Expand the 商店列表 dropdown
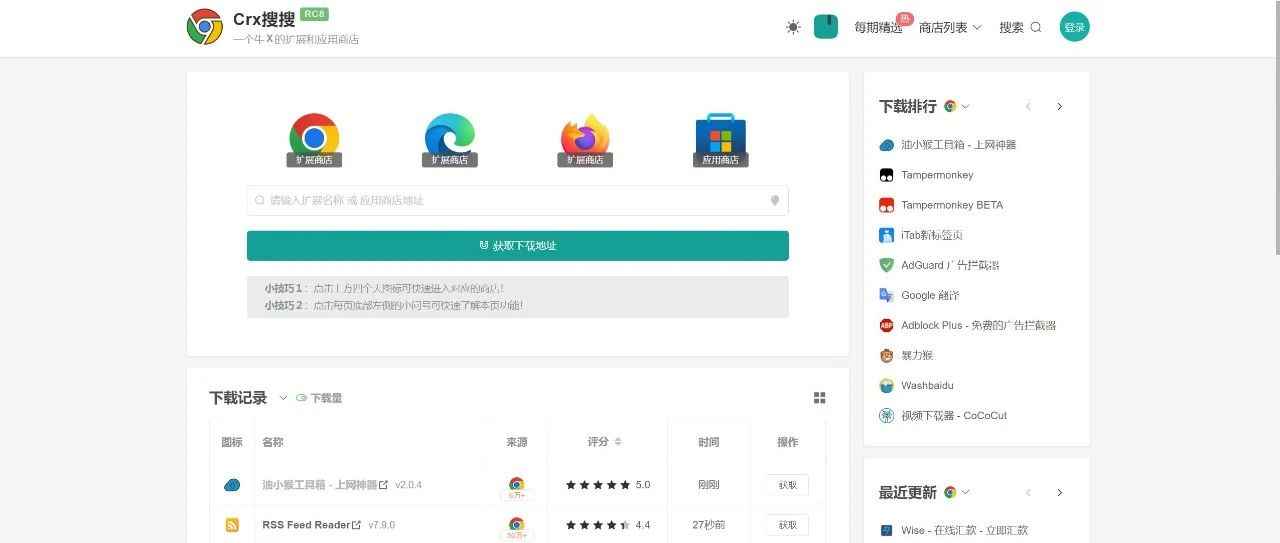The width and height of the screenshot is (1280, 543). 950,28
